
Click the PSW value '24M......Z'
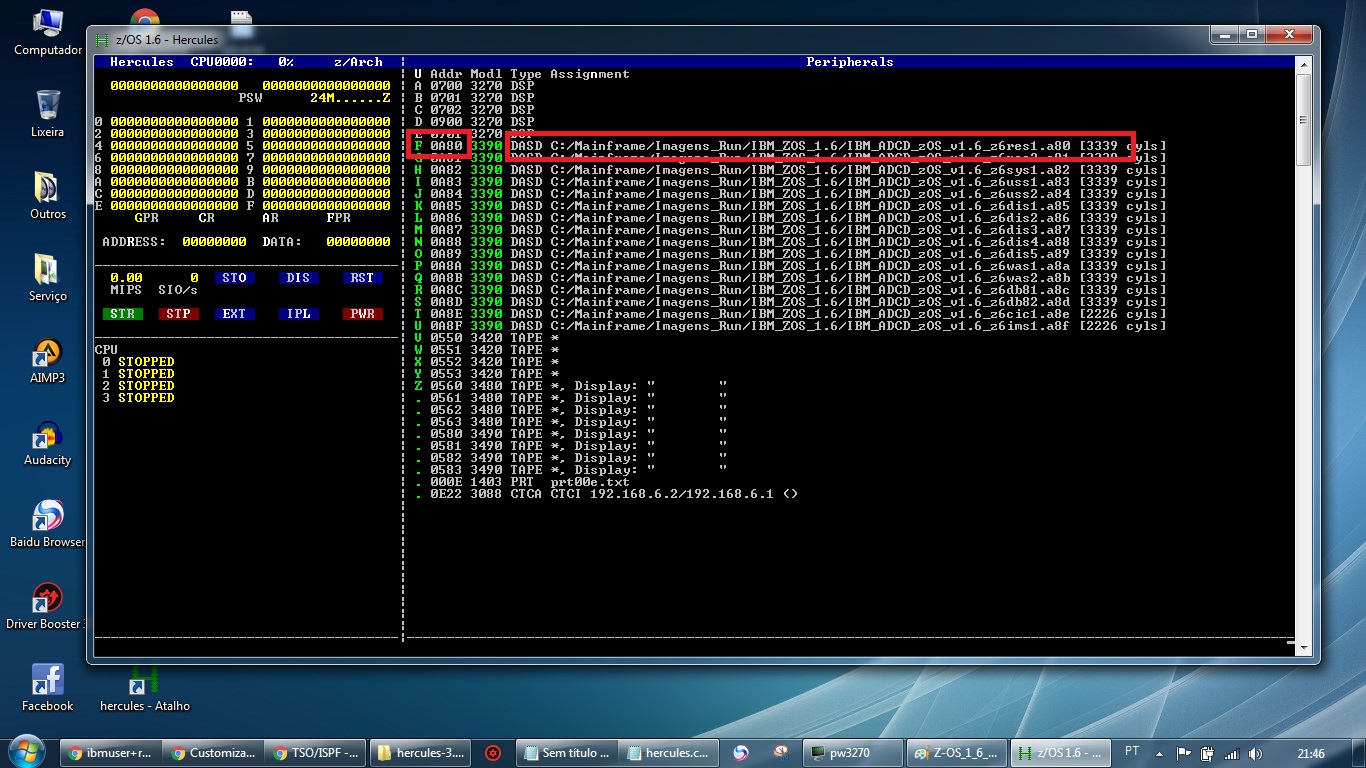point(350,98)
